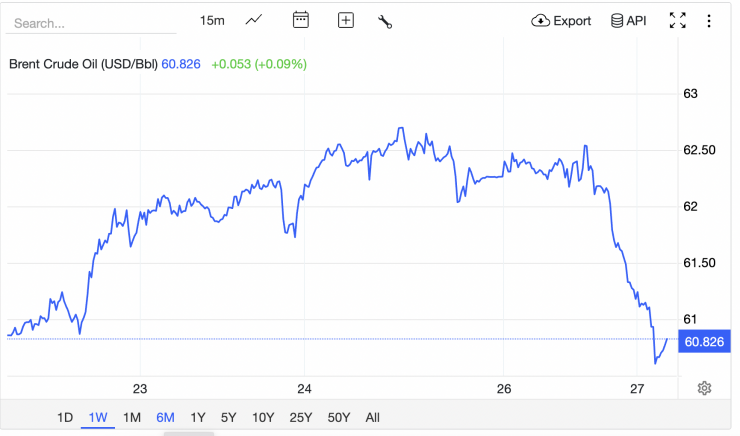Show the 5Y time range
The width and height of the screenshot is (740, 436).
tap(229, 417)
